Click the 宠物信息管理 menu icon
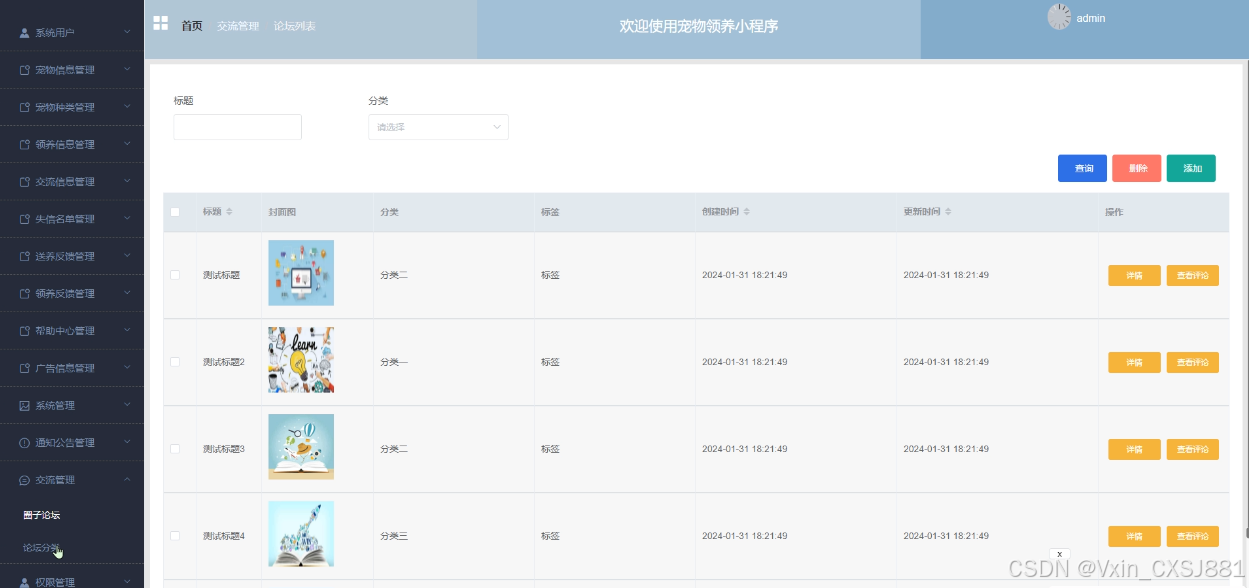 pyautogui.click(x=25, y=70)
